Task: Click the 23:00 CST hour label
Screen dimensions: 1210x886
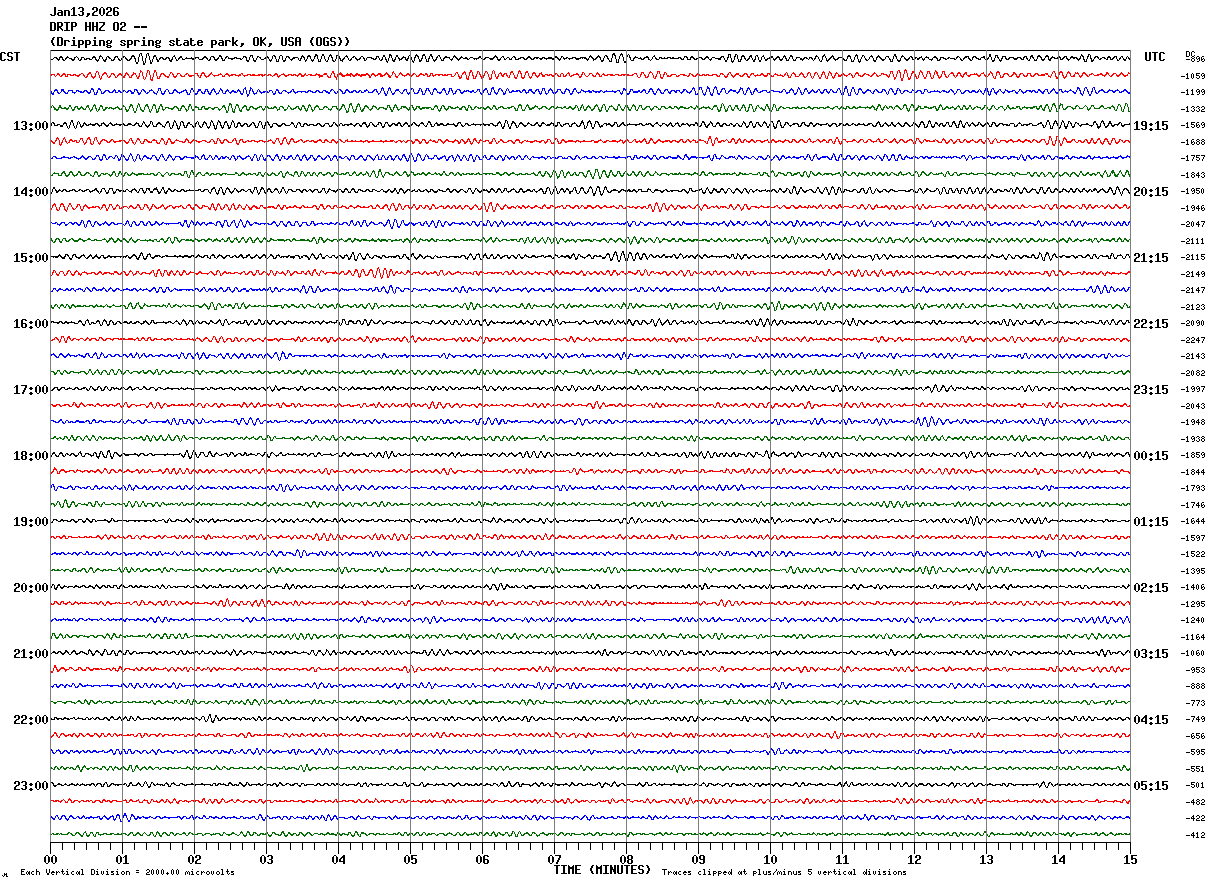Action: (x=30, y=786)
